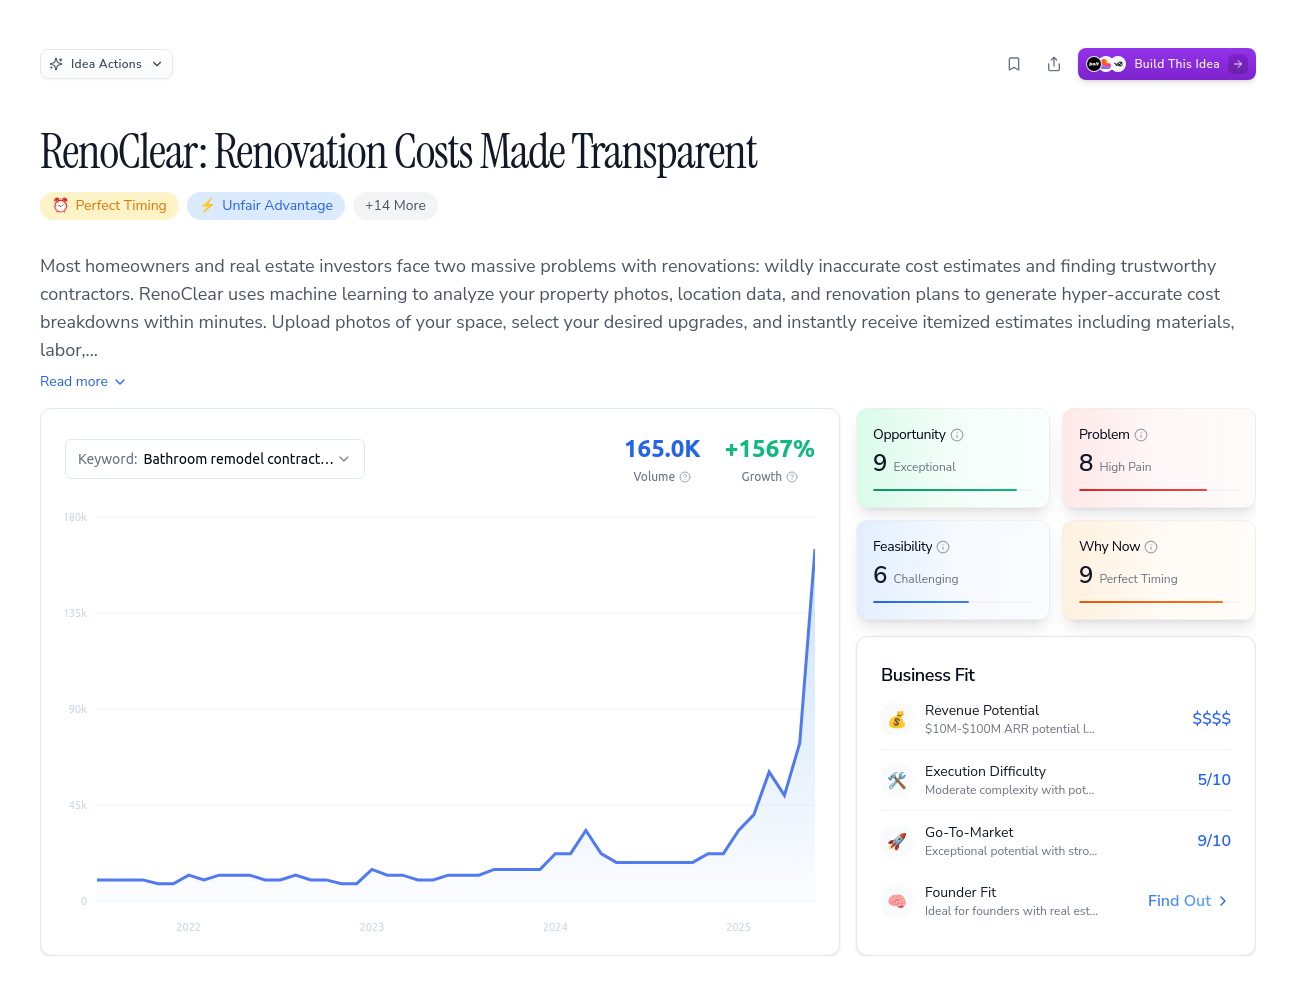Image resolution: width=1296 pixels, height=996 pixels.
Task: Click the Growth info icon
Action: click(792, 477)
